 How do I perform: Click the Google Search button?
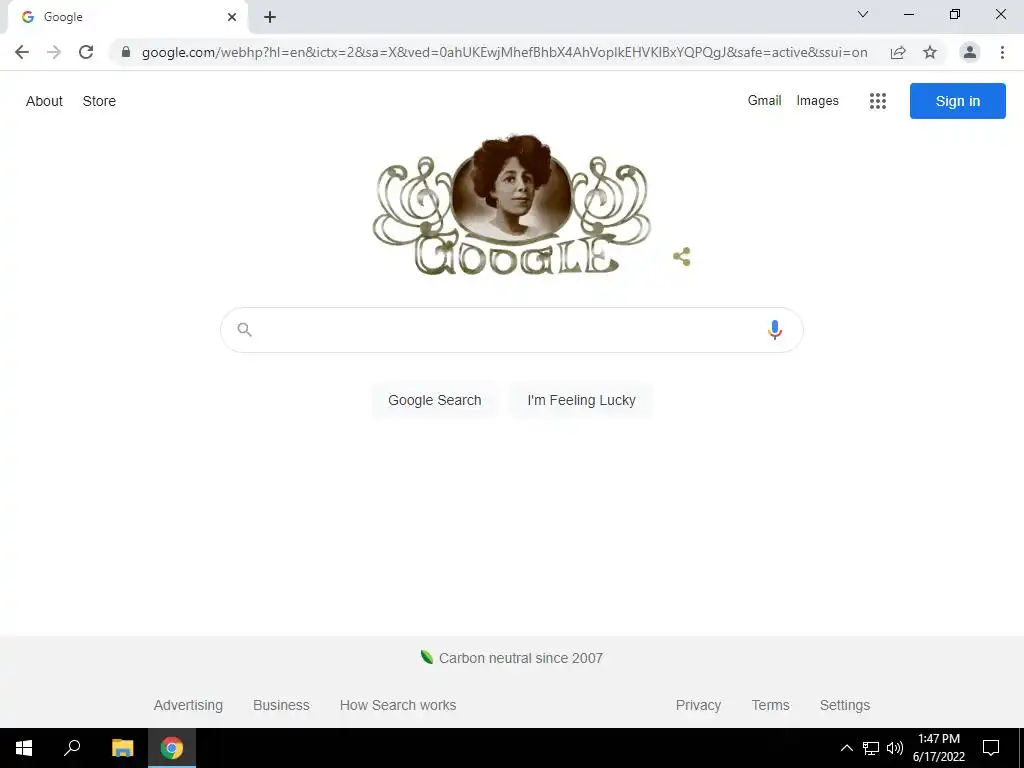pos(435,400)
